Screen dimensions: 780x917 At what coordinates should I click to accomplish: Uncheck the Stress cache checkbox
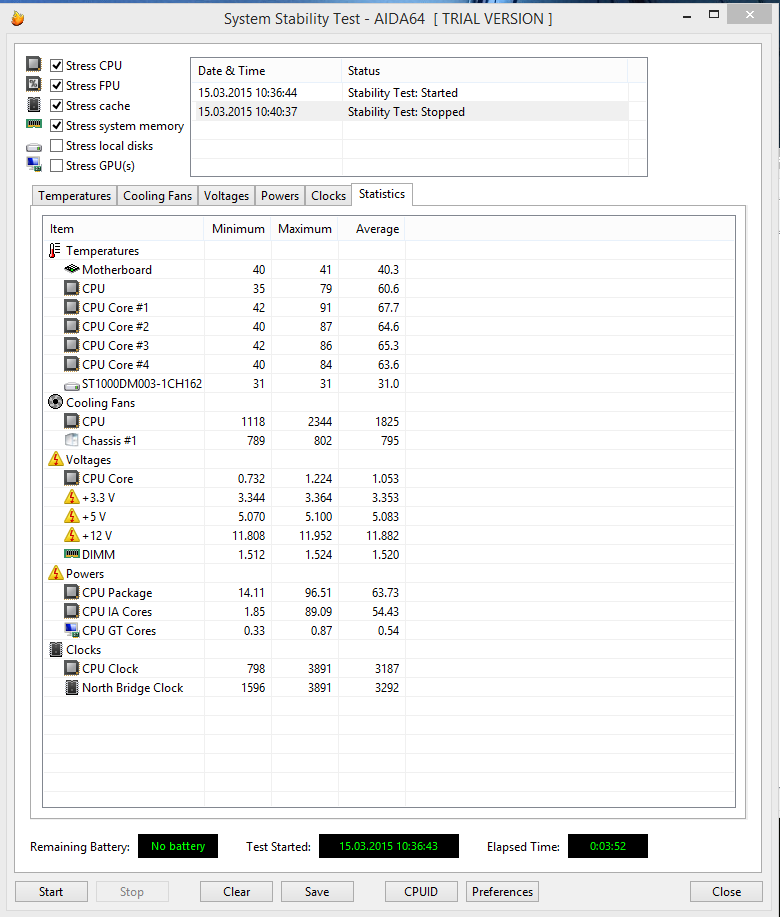pyautogui.click(x=57, y=105)
